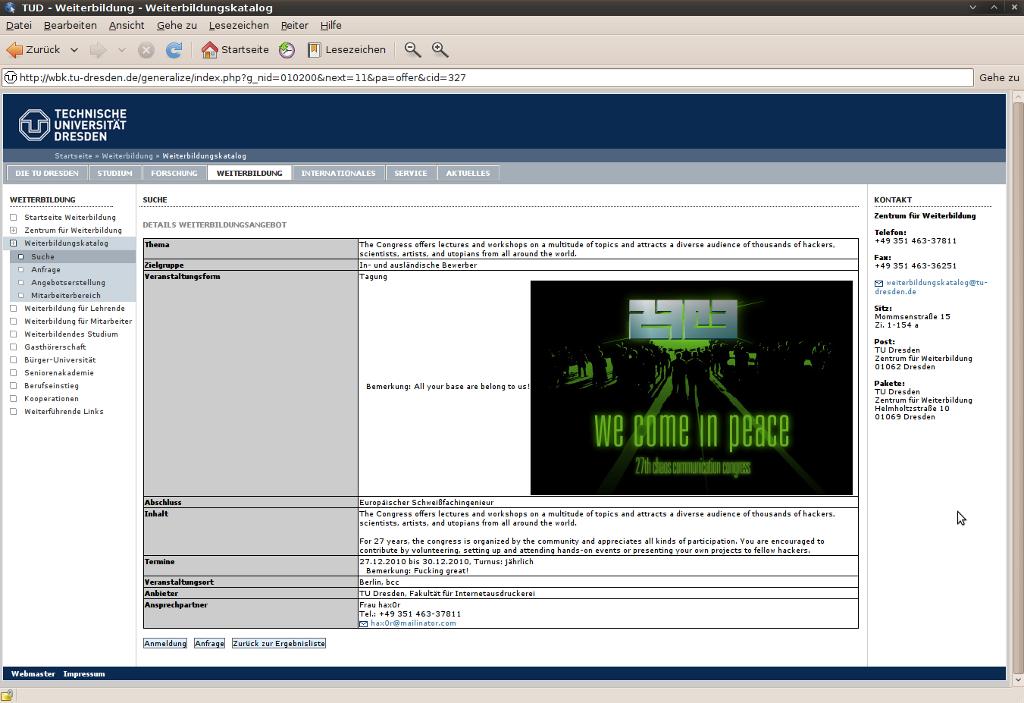
Task: Open Weiterbildung für Mitarbeiter link
Action: 78,321
